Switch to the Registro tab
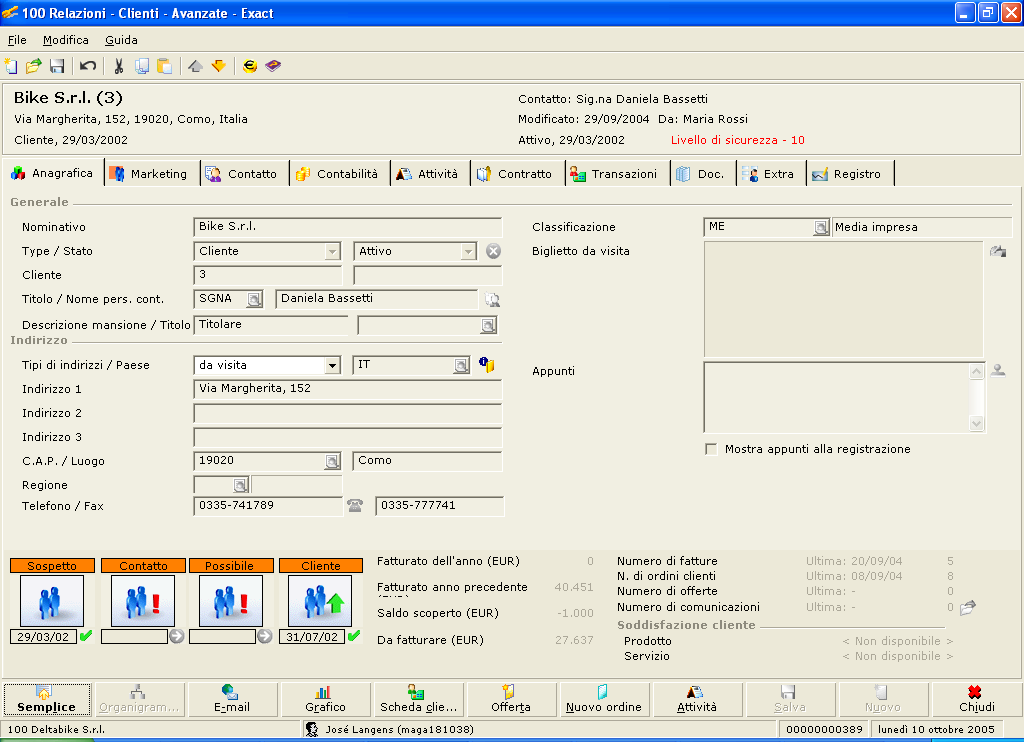Viewport: 1024px width, 742px height. click(x=848, y=174)
